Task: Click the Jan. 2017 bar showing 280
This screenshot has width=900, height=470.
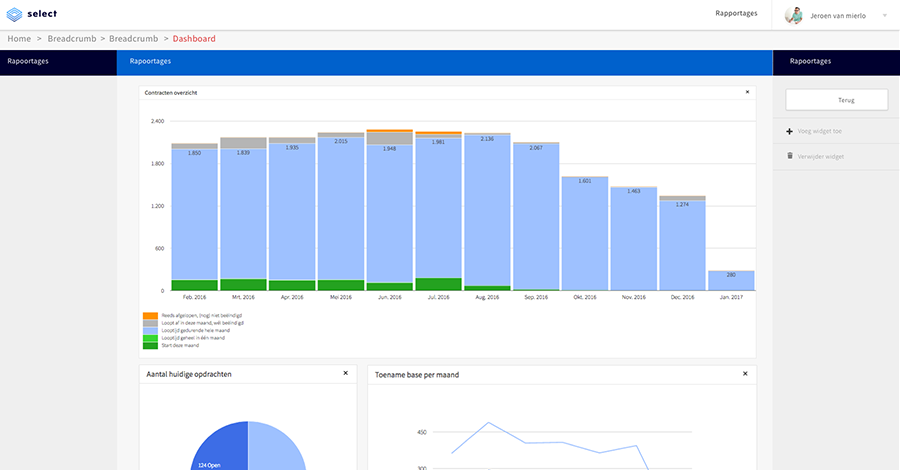Action: coord(731,280)
